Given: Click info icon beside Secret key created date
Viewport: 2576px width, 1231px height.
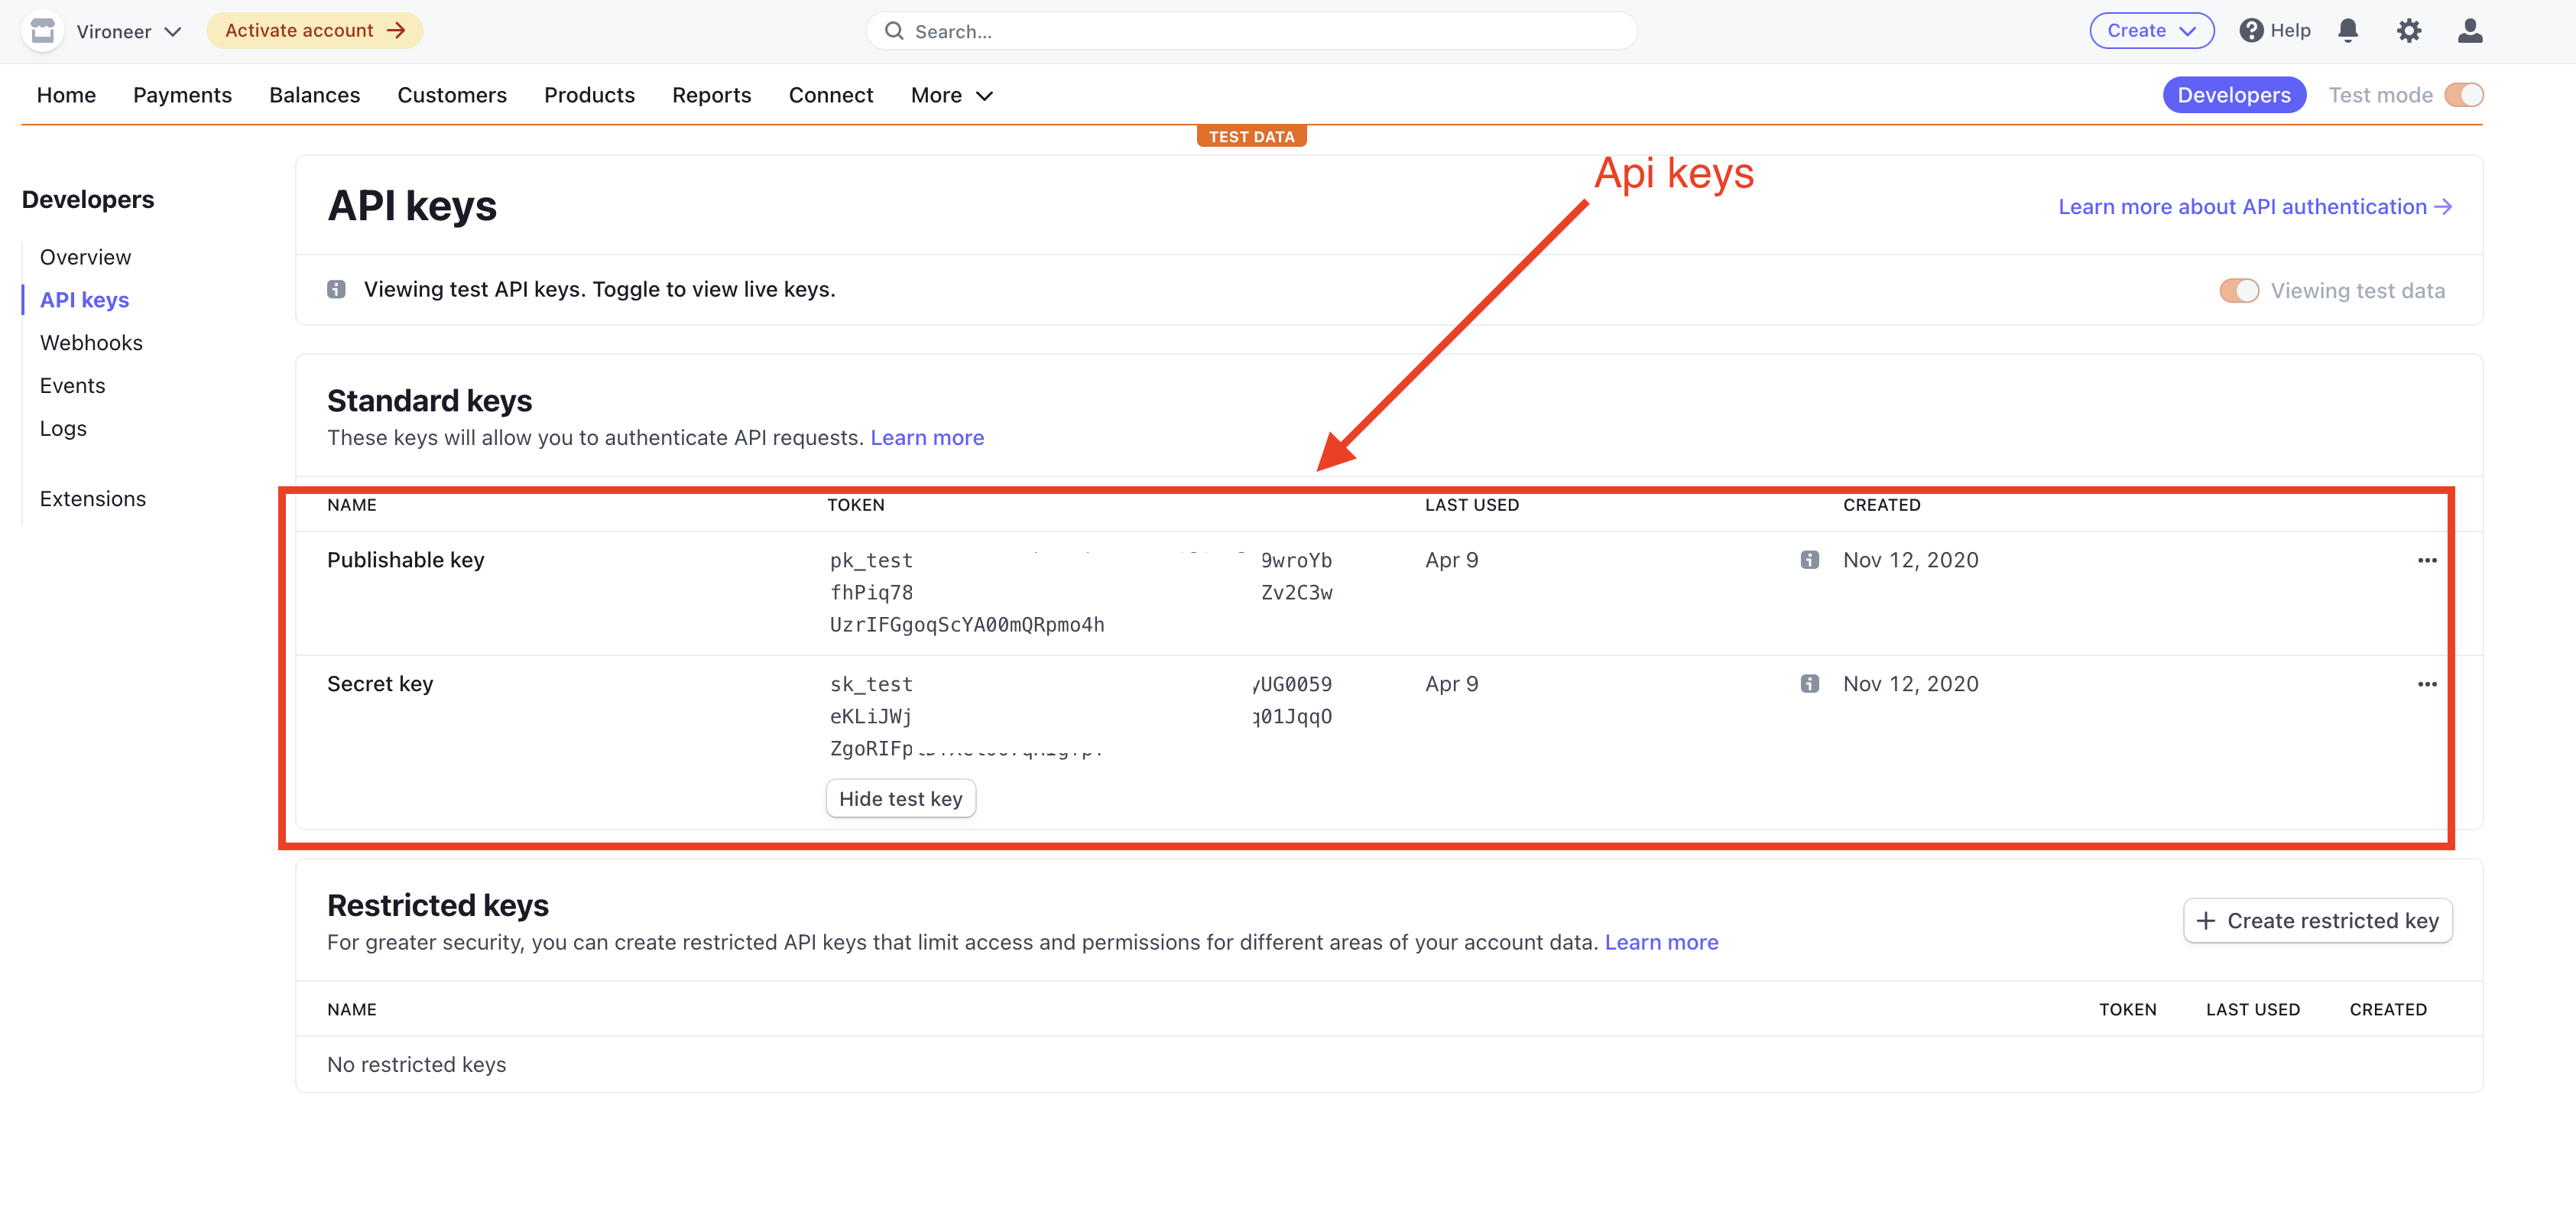Looking at the screenshot, I should [x=1809, y=684].
